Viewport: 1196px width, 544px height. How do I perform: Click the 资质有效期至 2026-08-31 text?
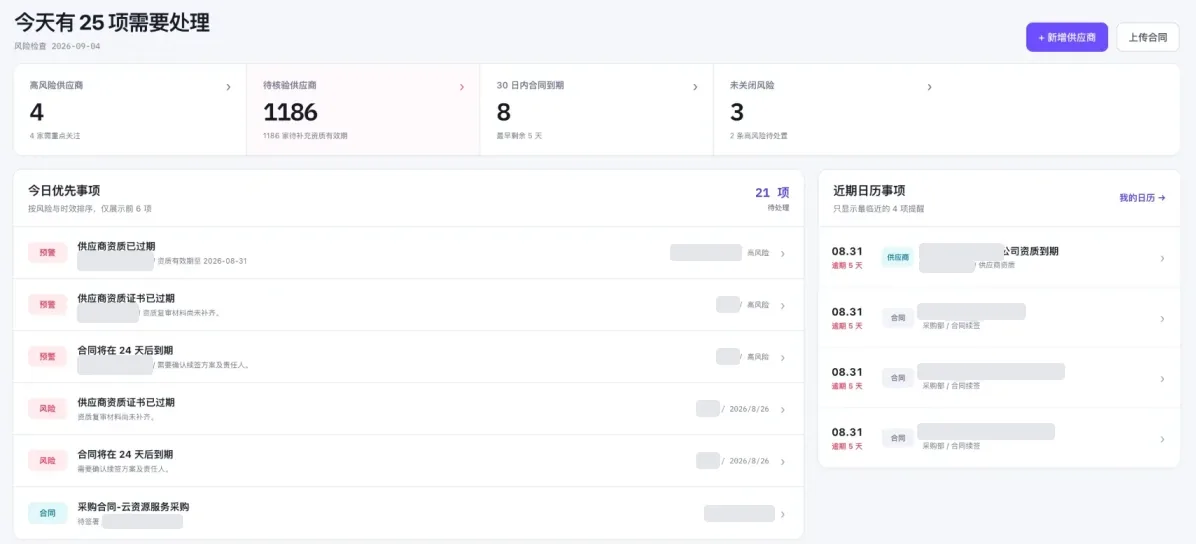pos(203,261)
